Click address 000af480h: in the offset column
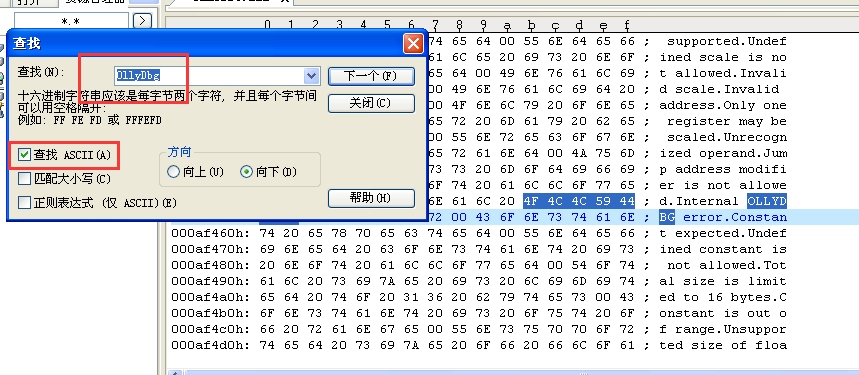The height and width of the screenshot is (375, 859). pyautogui.click(x=211, y=265)
